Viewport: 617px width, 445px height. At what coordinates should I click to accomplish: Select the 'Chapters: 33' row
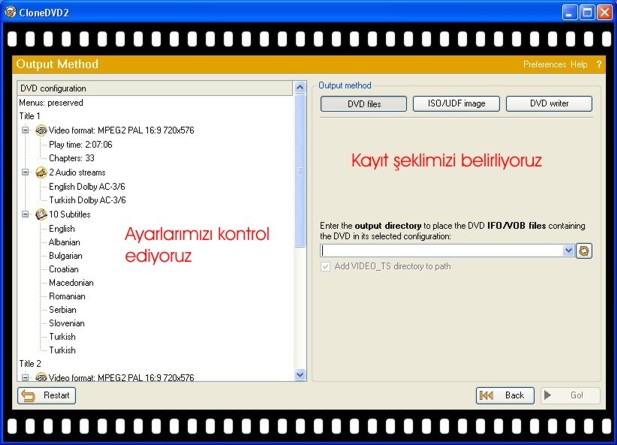point(72,158)
